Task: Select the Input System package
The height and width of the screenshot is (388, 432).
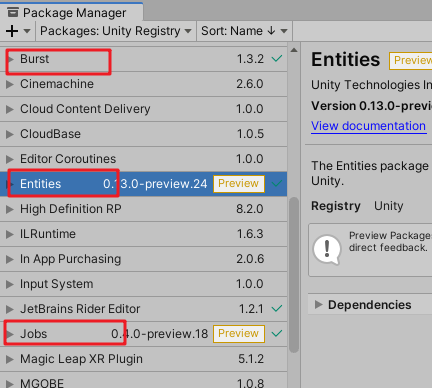Action: click(x=143, y=284)
